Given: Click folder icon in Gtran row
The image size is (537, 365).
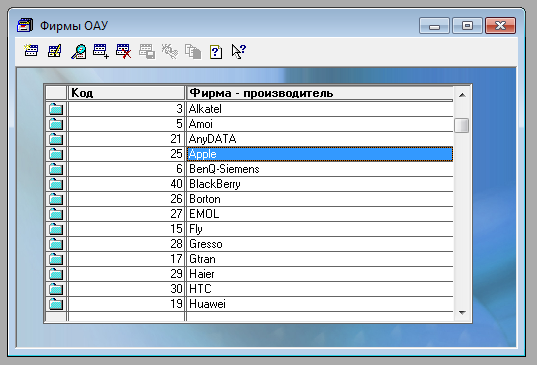Looking at the screenshot, I should click(x=56, y=259).
